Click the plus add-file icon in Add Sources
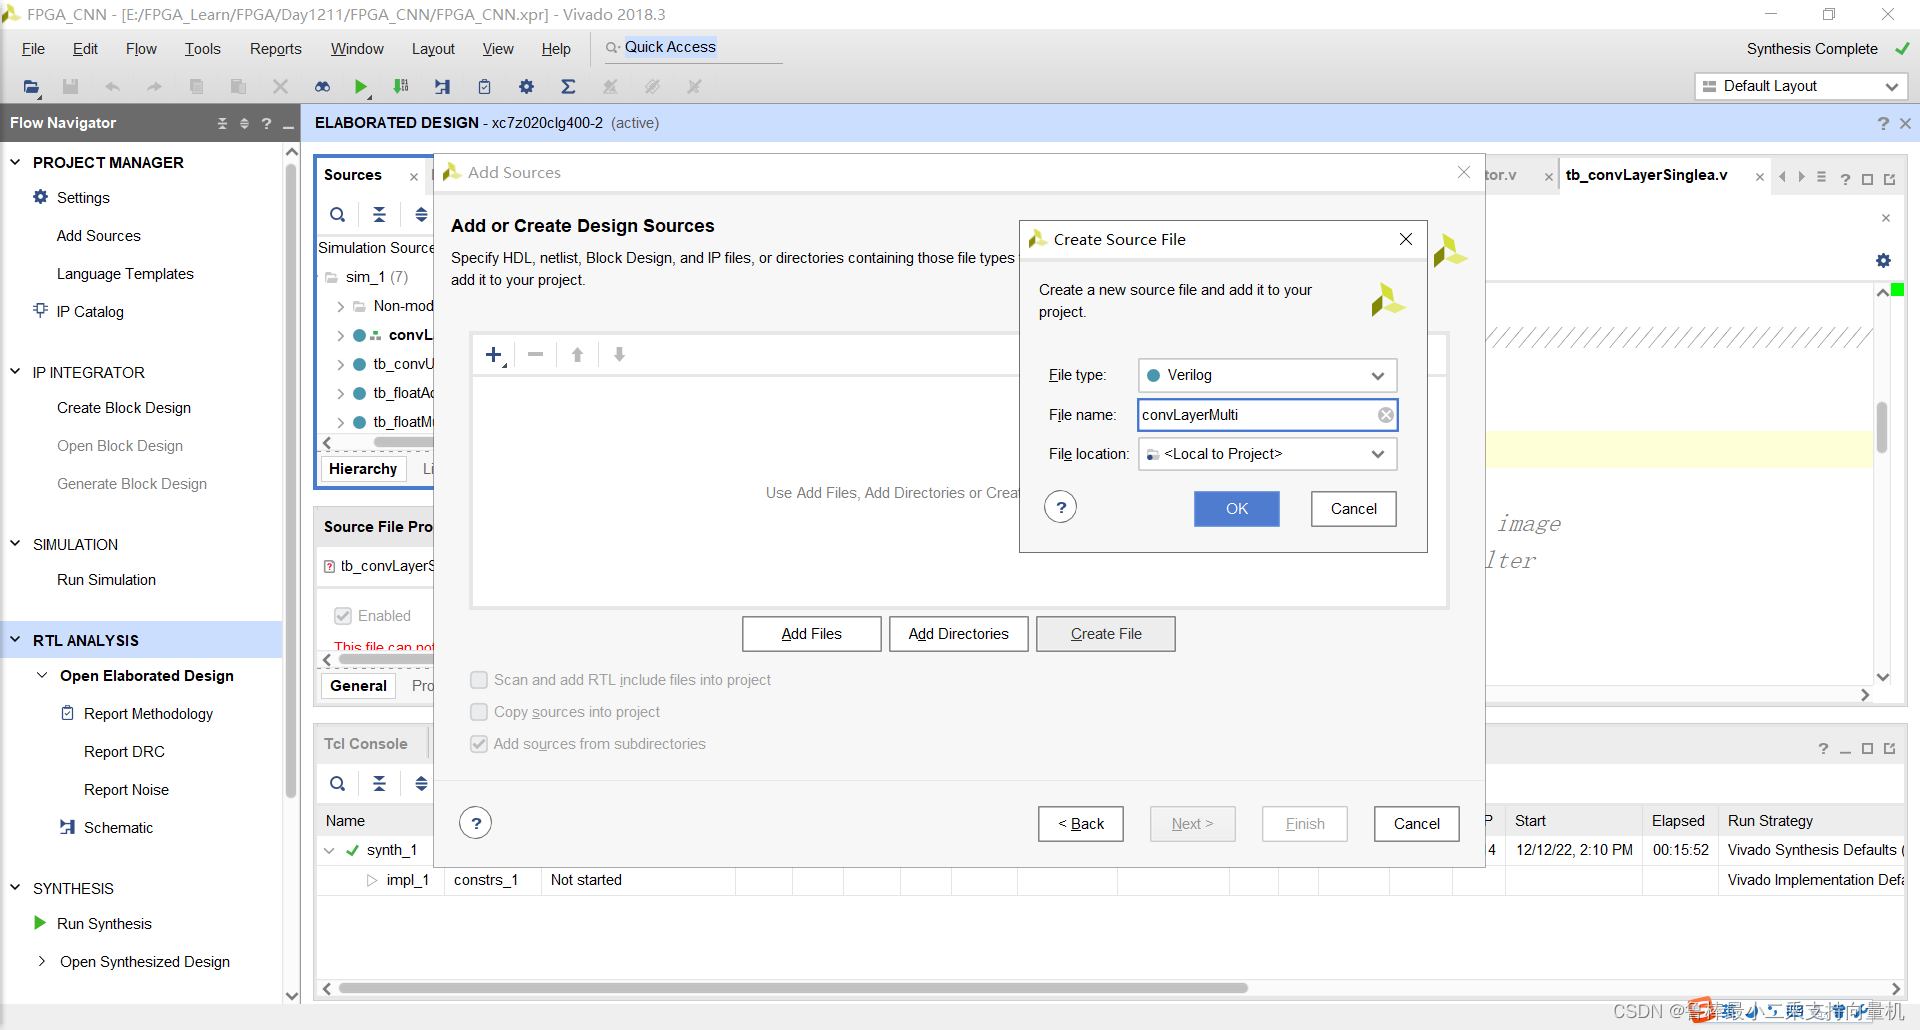The height and width of the screenshot is (1030, 1920). [494, 355]
